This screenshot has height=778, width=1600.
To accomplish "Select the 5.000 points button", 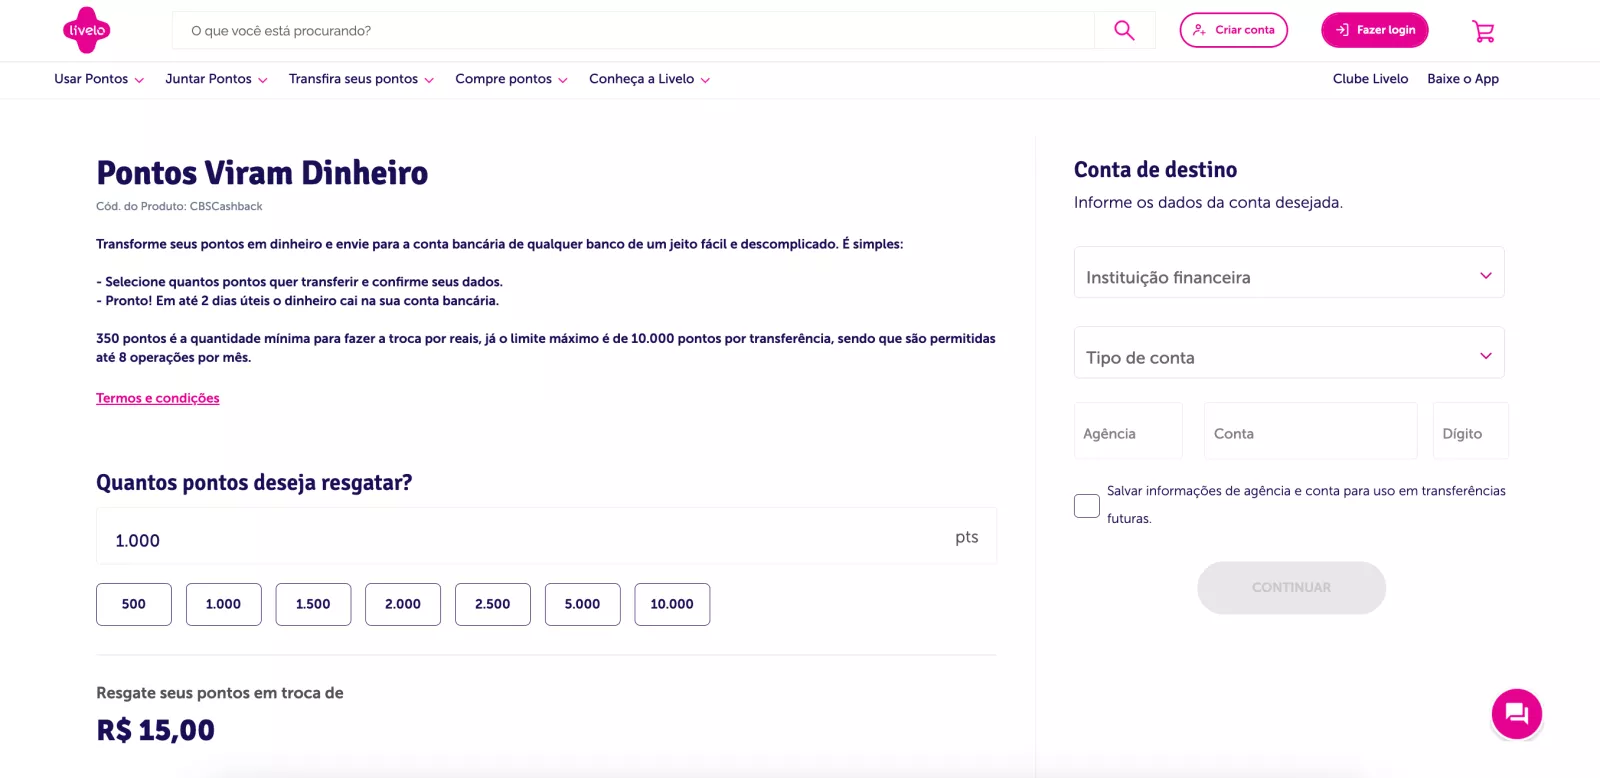I will tap(582, 604).
